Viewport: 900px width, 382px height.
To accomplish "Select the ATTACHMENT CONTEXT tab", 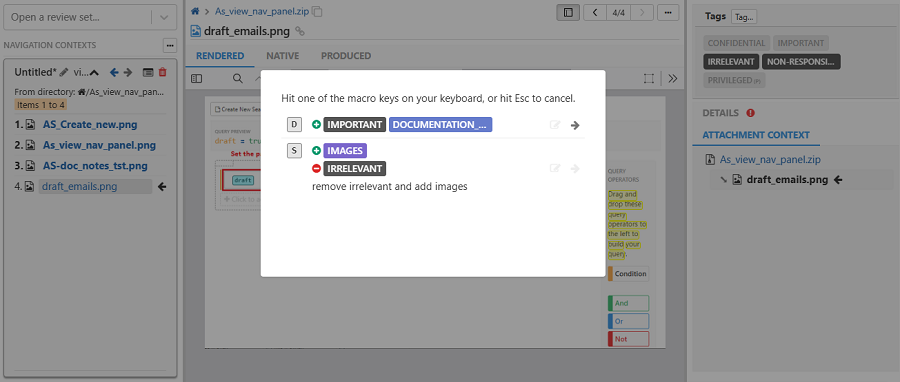I will pyautogui.click(x=756, y=135).
